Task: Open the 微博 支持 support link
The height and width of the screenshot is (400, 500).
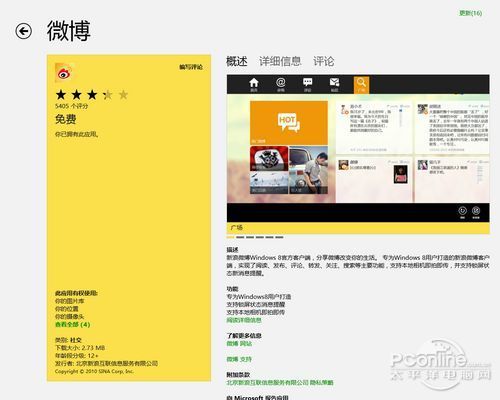Action: [239, 359]
